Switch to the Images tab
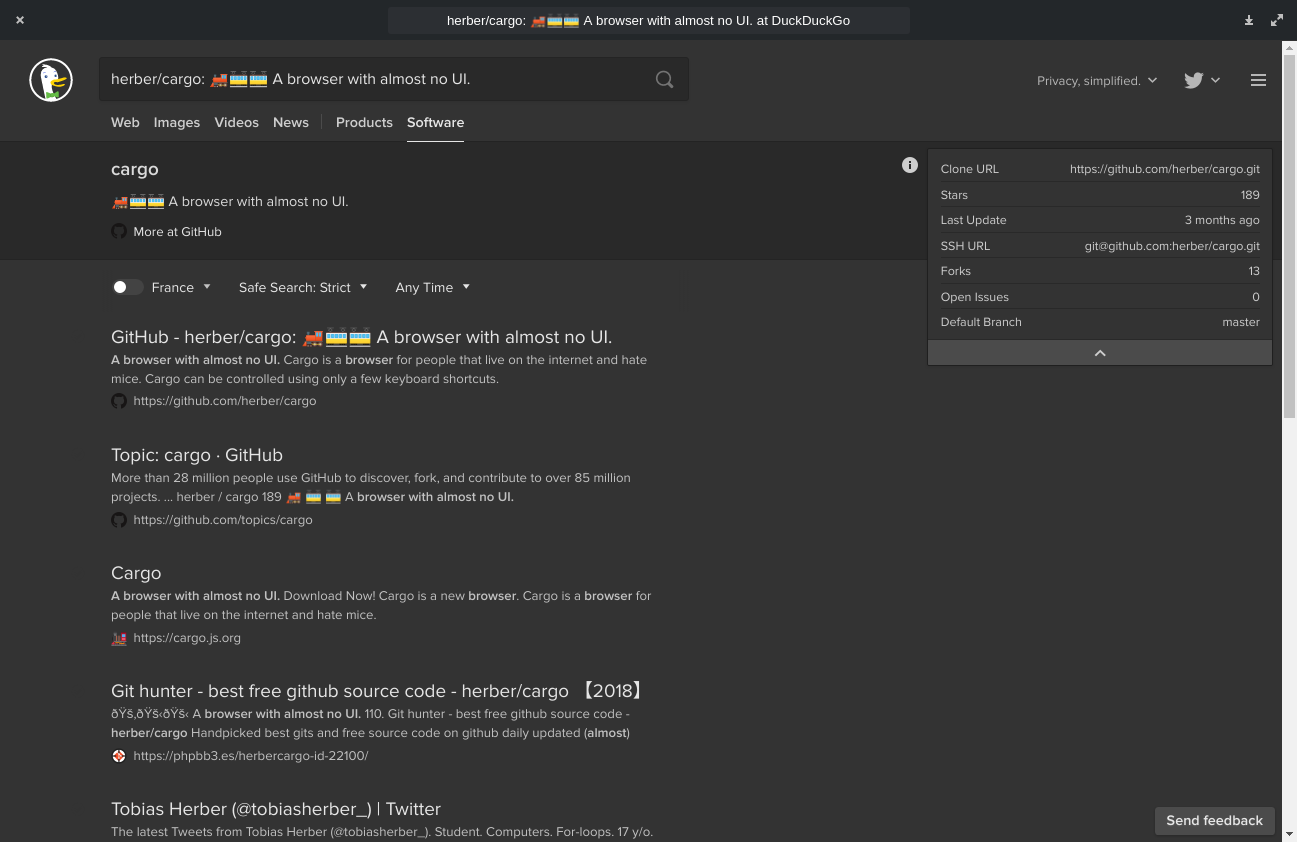This screenshot has width=1297, height=842. click(177, 122)
